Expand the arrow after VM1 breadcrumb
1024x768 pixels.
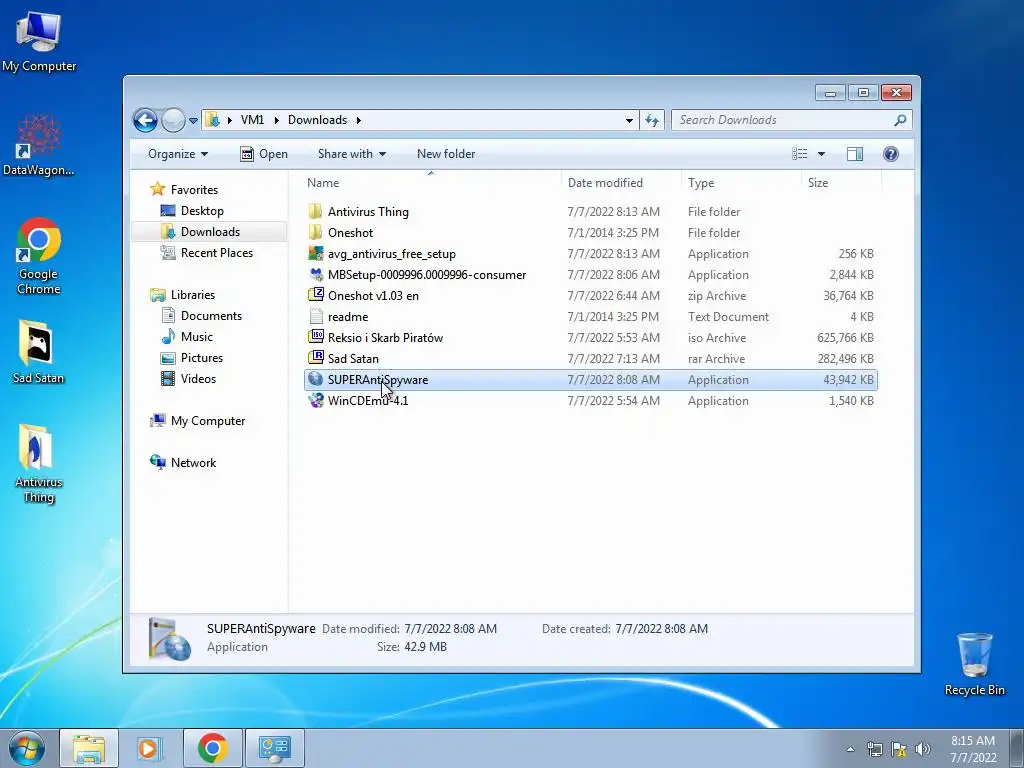click(x=276, y=120)
